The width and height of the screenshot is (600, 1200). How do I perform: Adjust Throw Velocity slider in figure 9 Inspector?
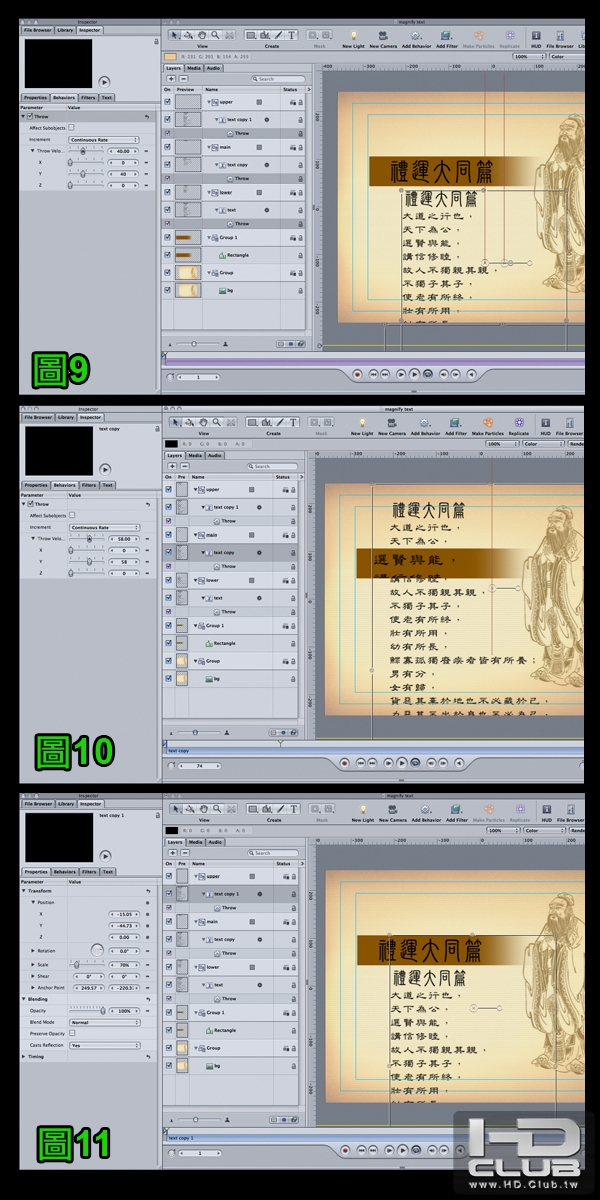click(x=88, y=150)
